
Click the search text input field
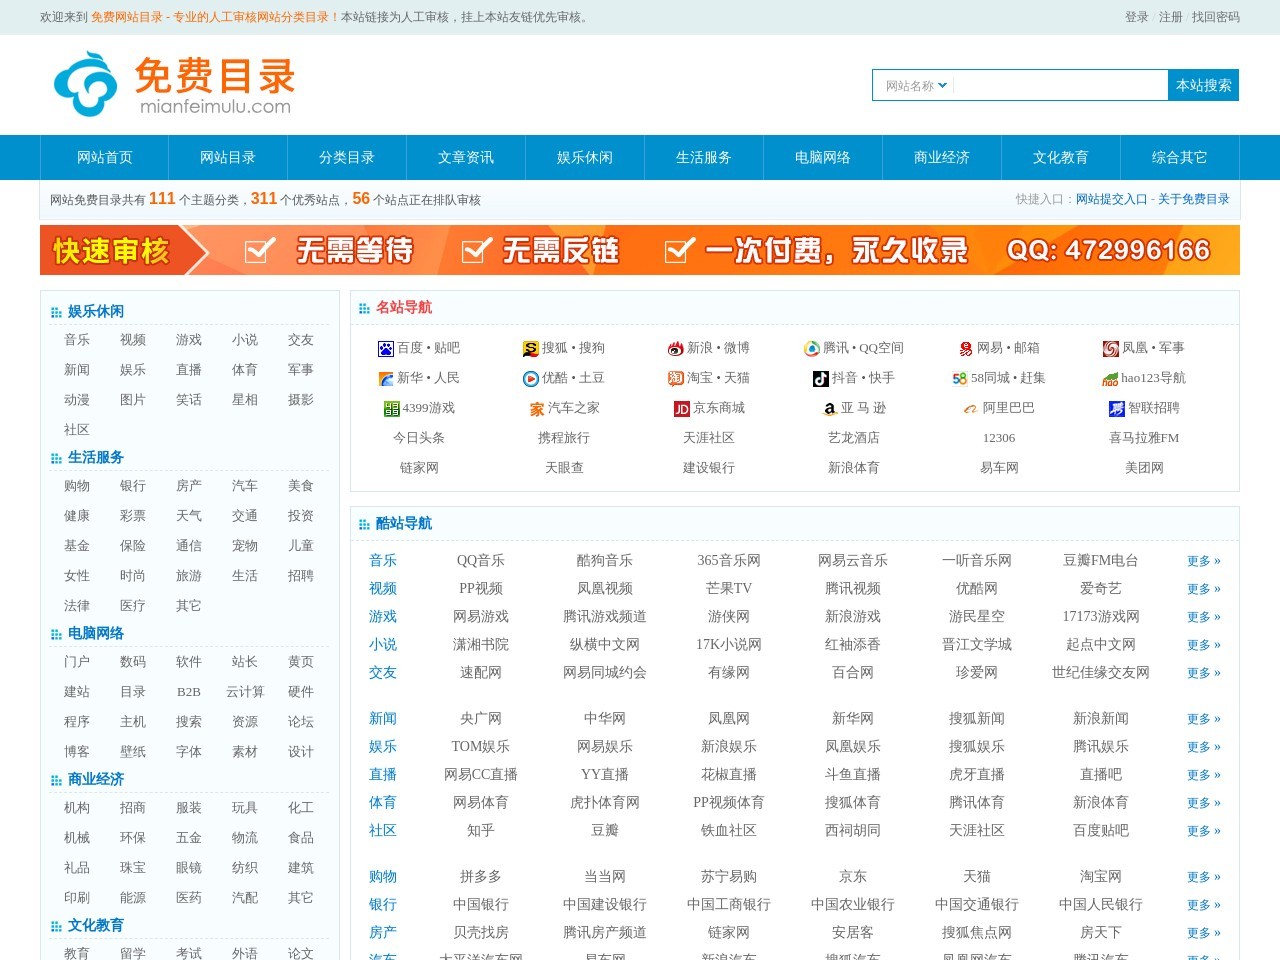click(x=1060, y=86)
